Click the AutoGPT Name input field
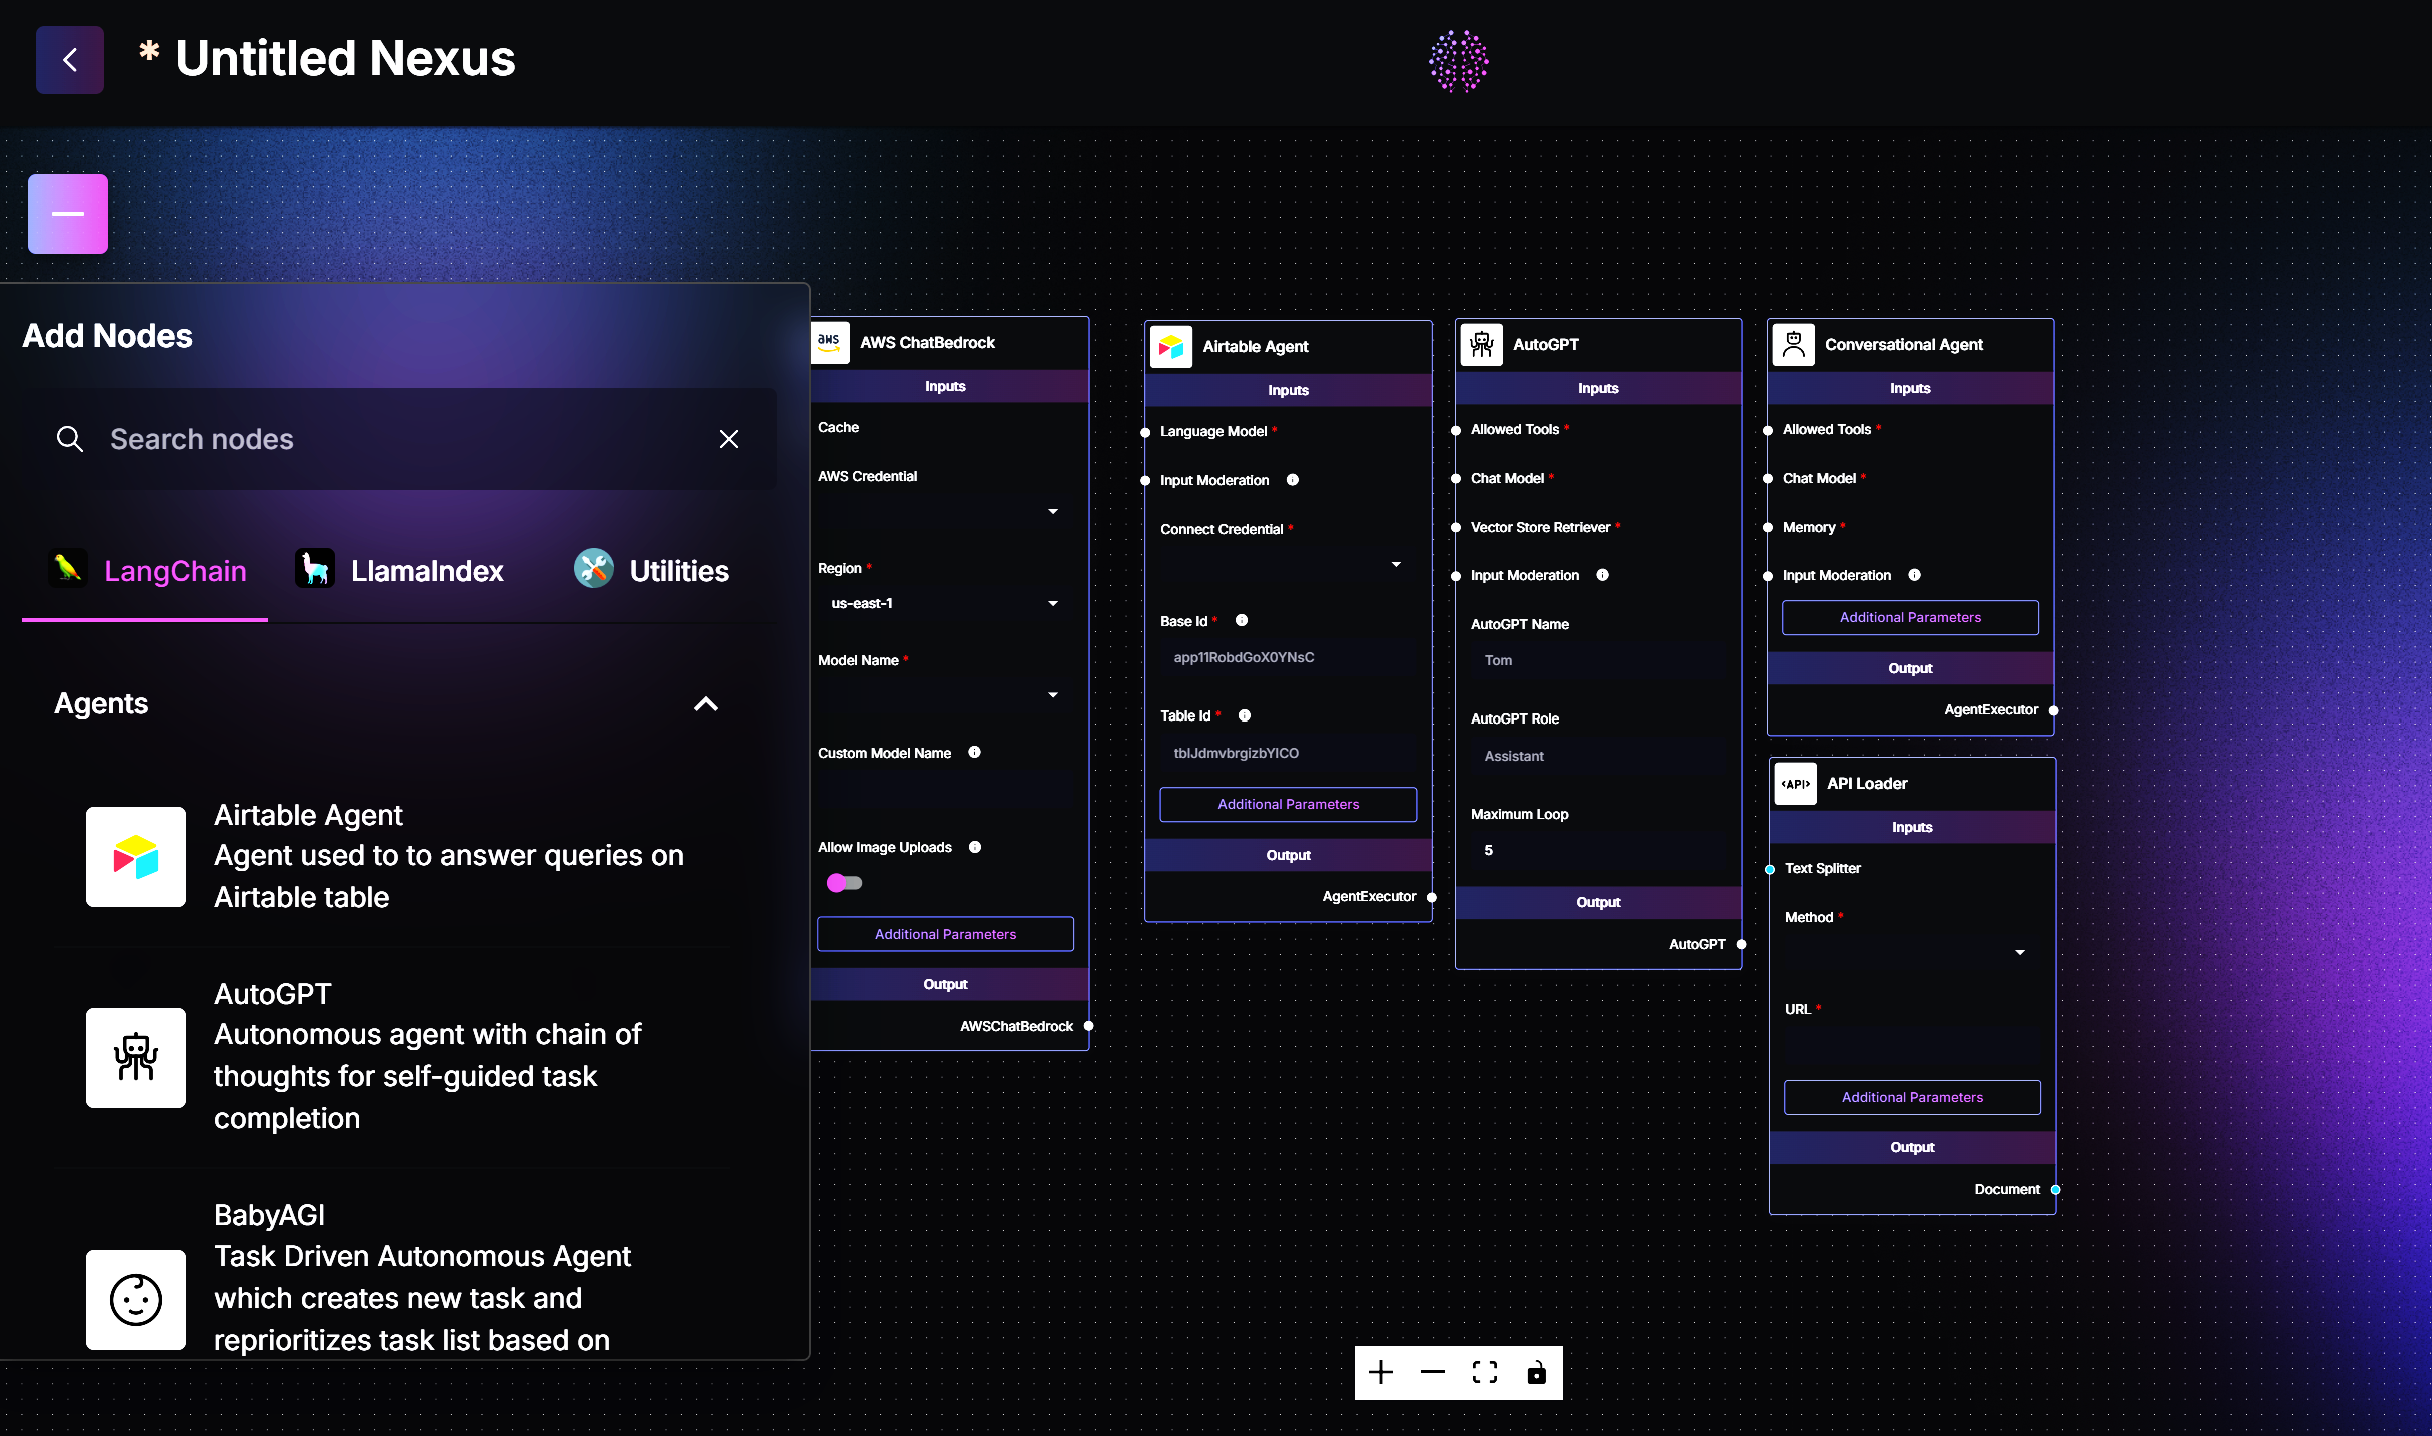2432x1436 pixels. 1597,660
